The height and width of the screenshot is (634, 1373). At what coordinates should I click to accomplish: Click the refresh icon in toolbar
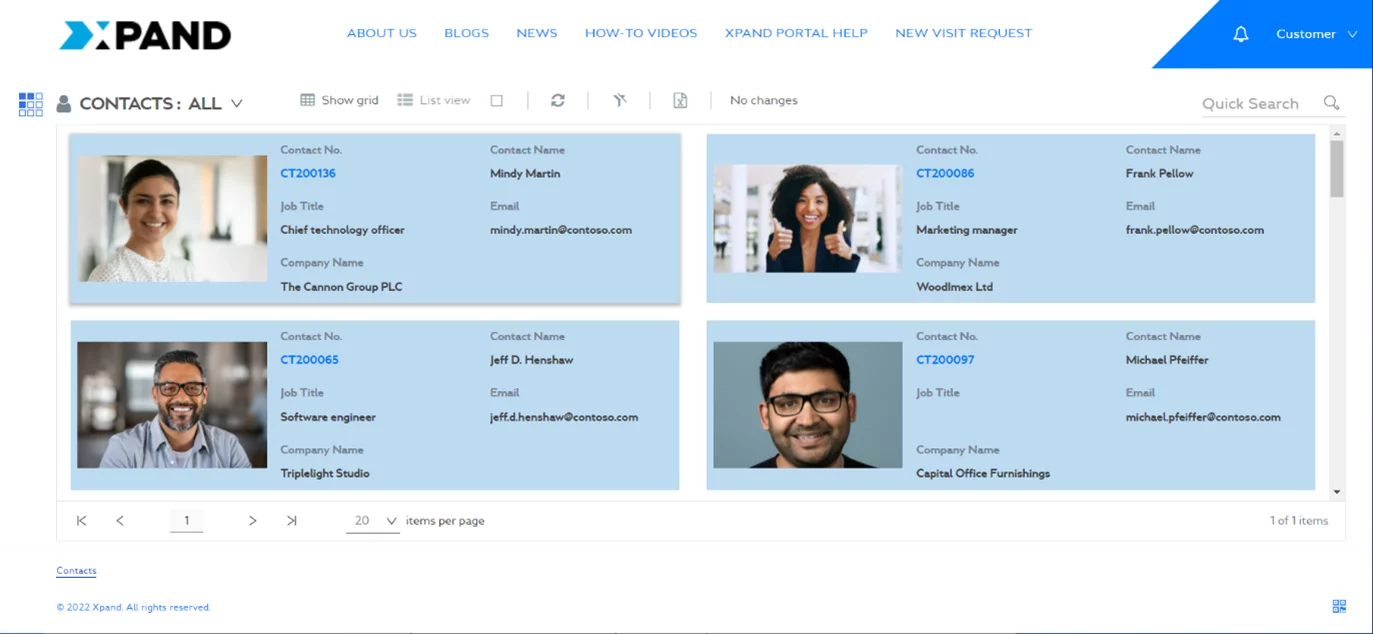click(558, 100)
